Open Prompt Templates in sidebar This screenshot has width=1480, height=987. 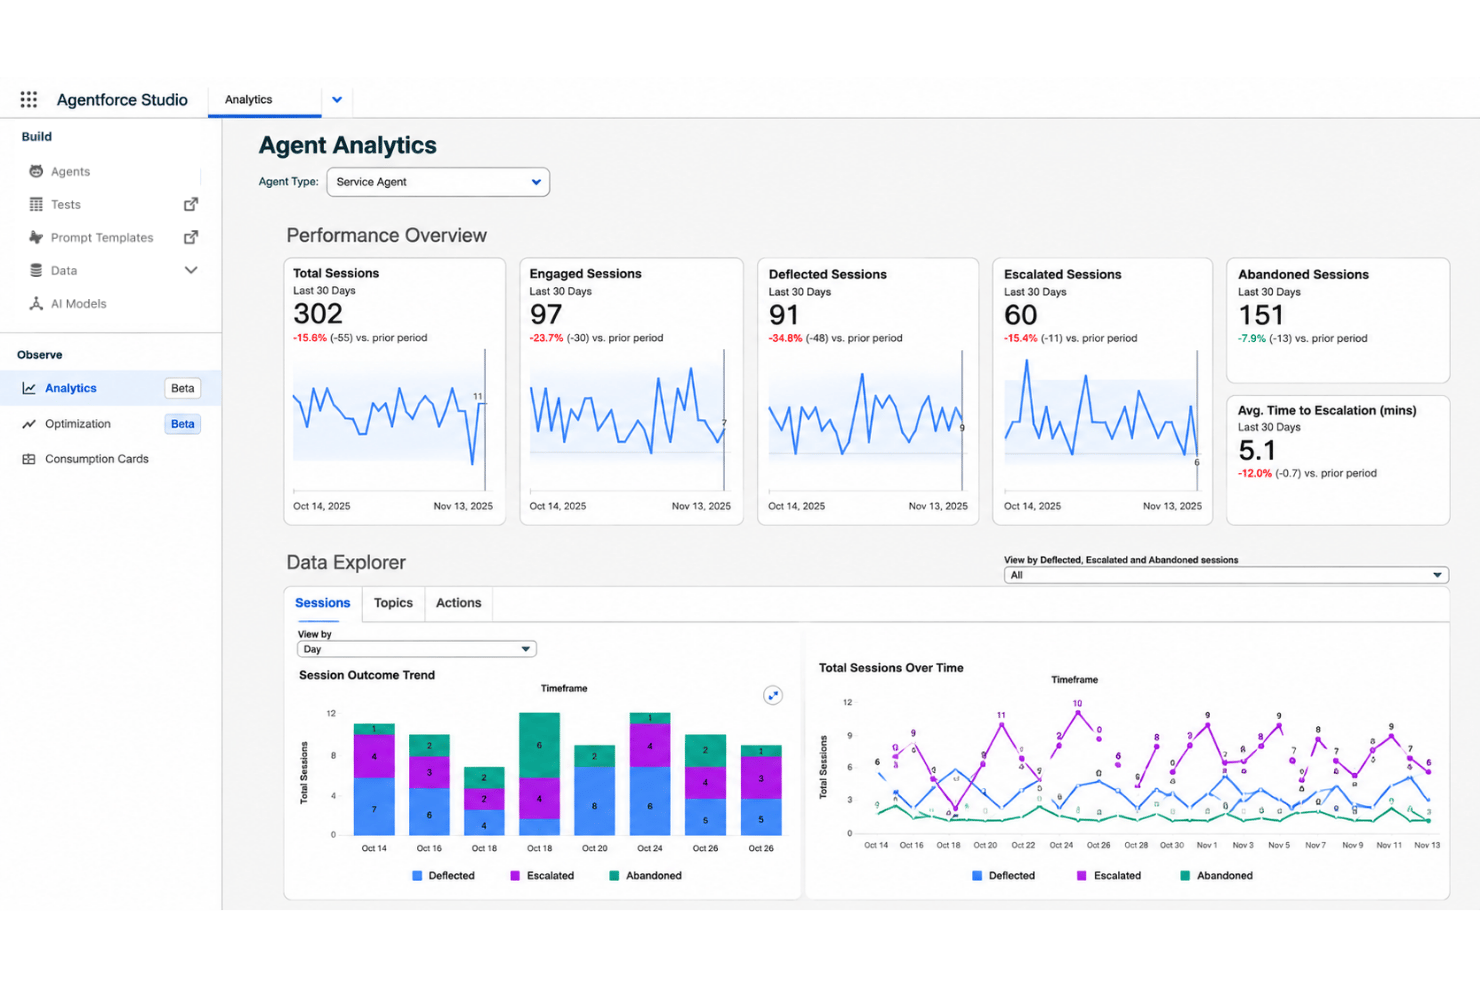102,237
